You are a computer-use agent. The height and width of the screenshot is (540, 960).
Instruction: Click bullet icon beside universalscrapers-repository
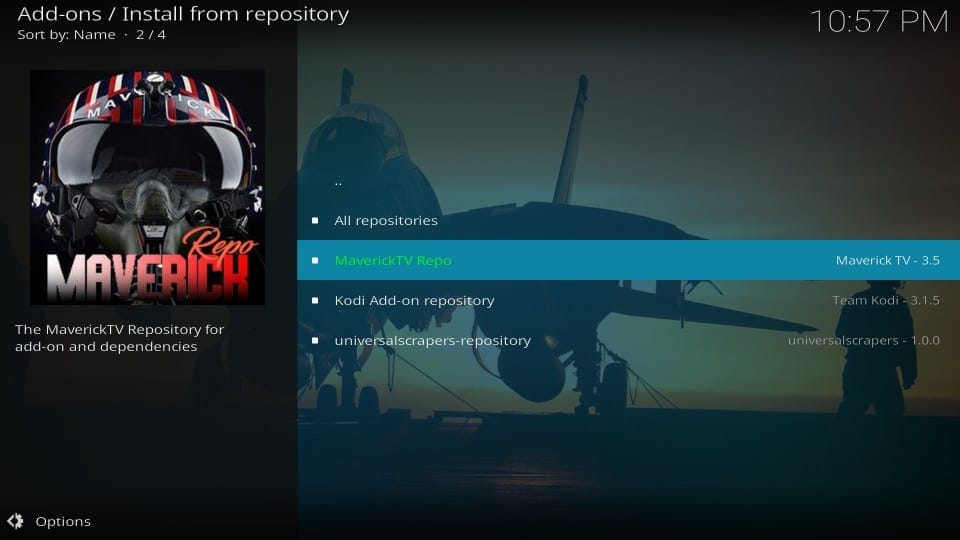(315, 340)
